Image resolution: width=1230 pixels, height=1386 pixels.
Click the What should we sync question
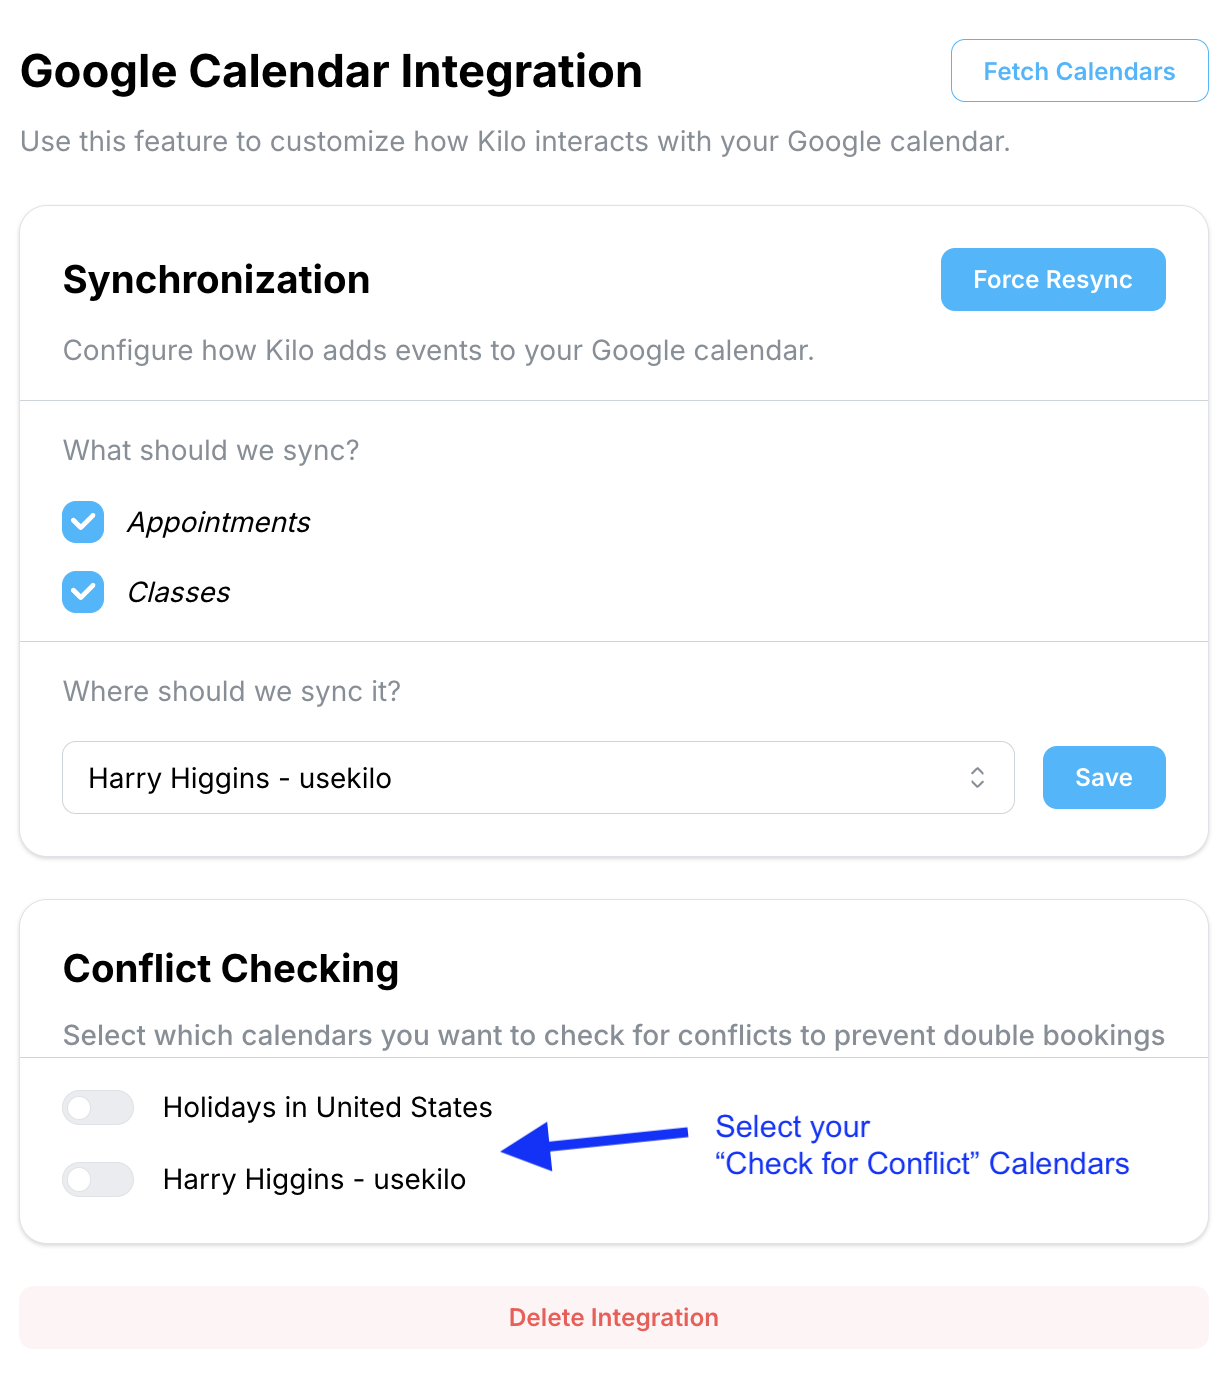[x=211, y=450]
